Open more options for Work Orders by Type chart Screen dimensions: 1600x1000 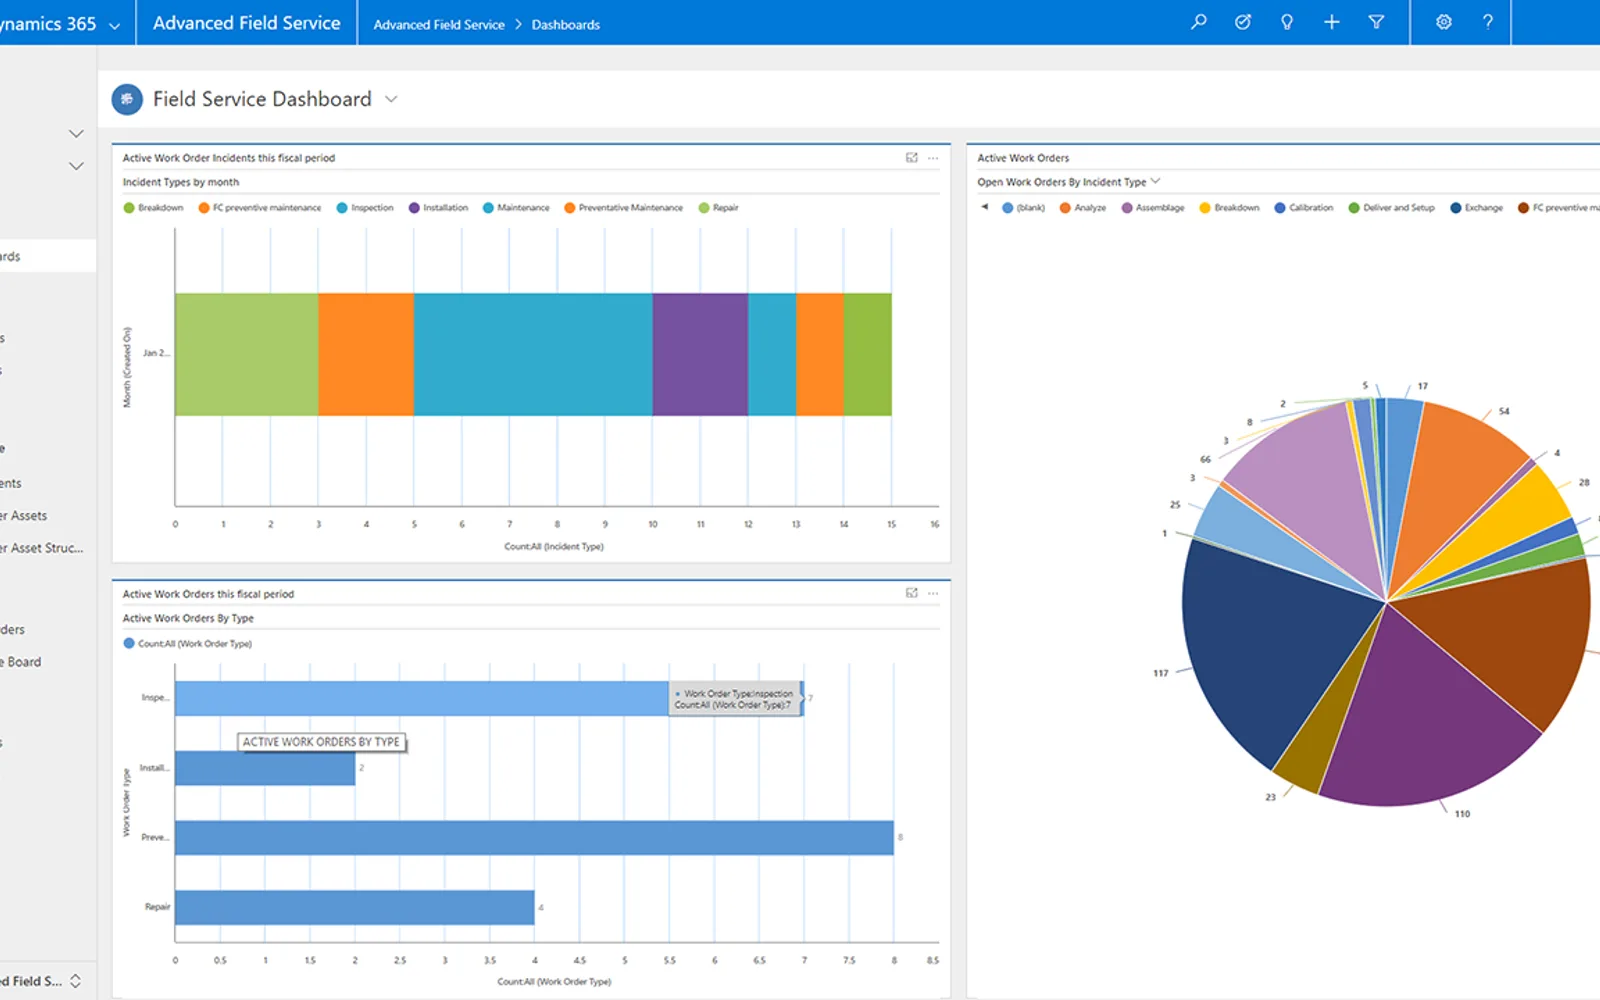(x=933, y=593)
